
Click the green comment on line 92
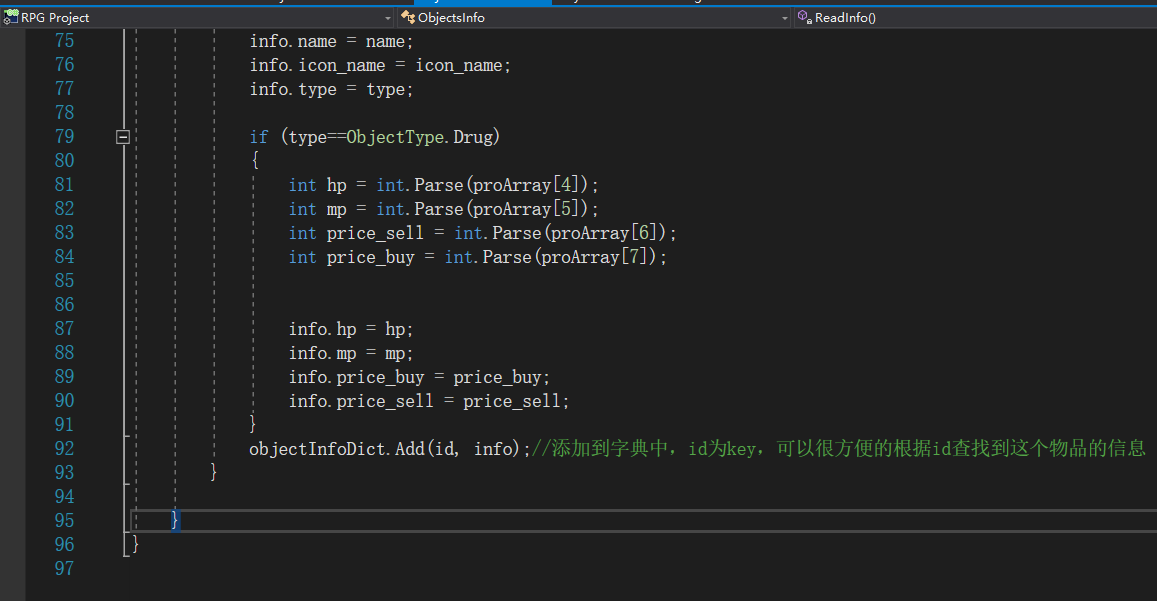(x=839, y=448)
